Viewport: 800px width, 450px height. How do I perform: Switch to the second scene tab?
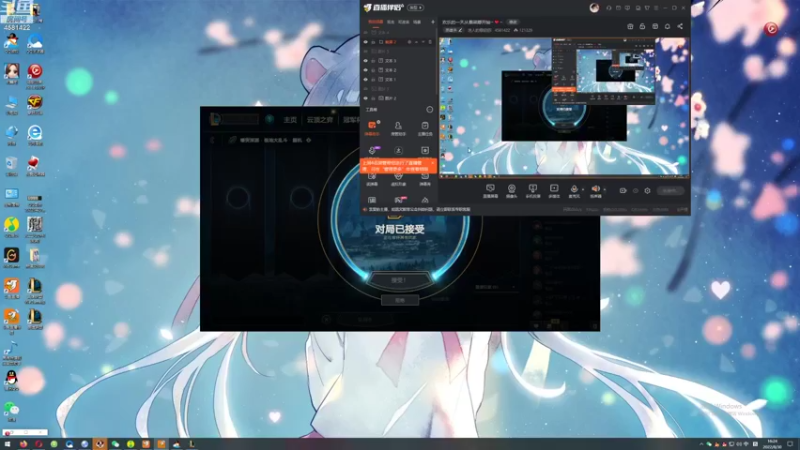click(x=390, y=22)
